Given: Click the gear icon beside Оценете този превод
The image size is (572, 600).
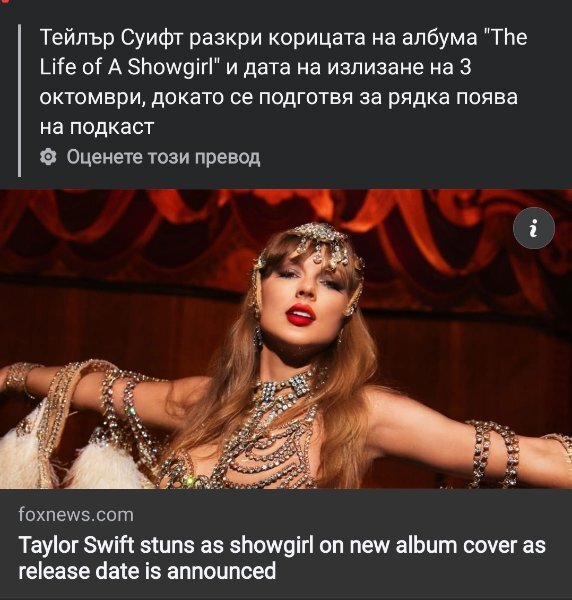Looking at the screenshot, I should [48, 157].
